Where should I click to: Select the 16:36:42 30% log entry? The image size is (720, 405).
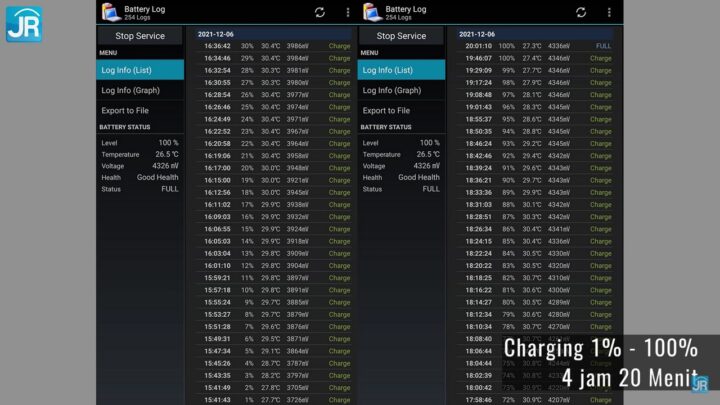coord(274,46)
